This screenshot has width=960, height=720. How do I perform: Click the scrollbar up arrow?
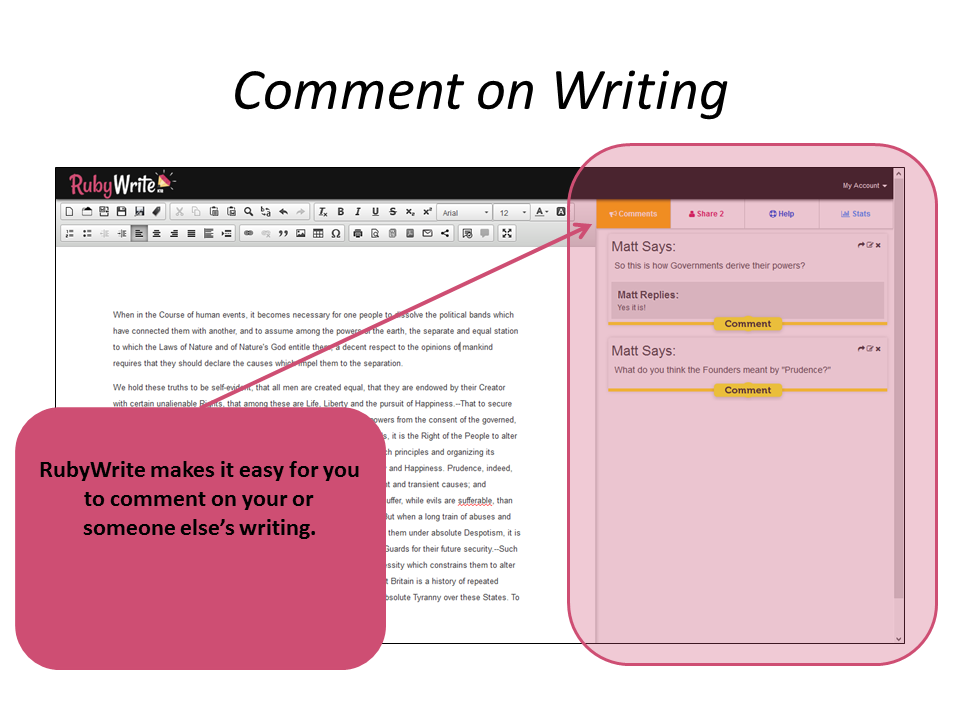pyautogui.click(x=898, y=174)
